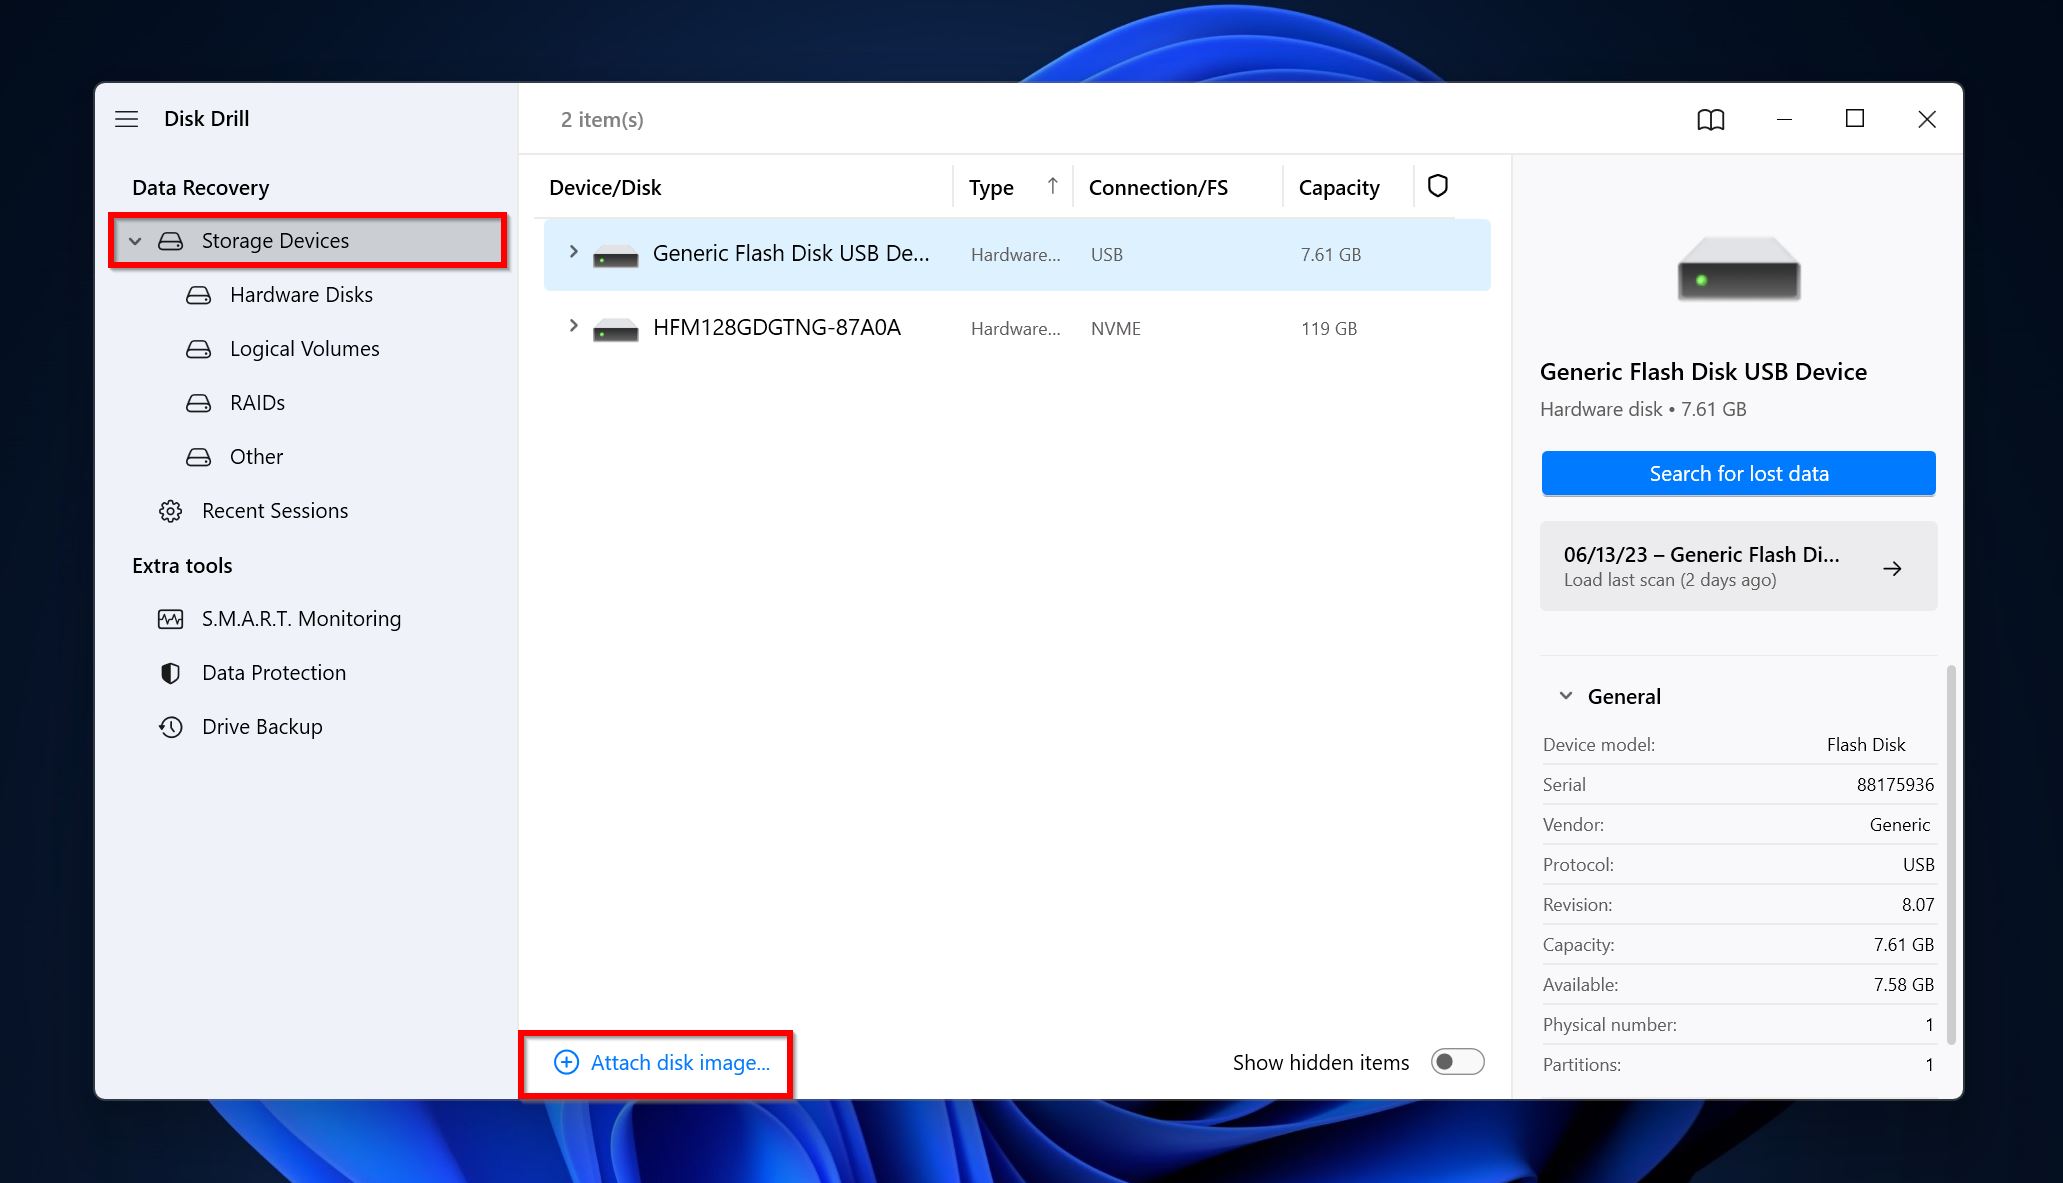Expand the Generic Flash Disk USB row

point(572,254)
